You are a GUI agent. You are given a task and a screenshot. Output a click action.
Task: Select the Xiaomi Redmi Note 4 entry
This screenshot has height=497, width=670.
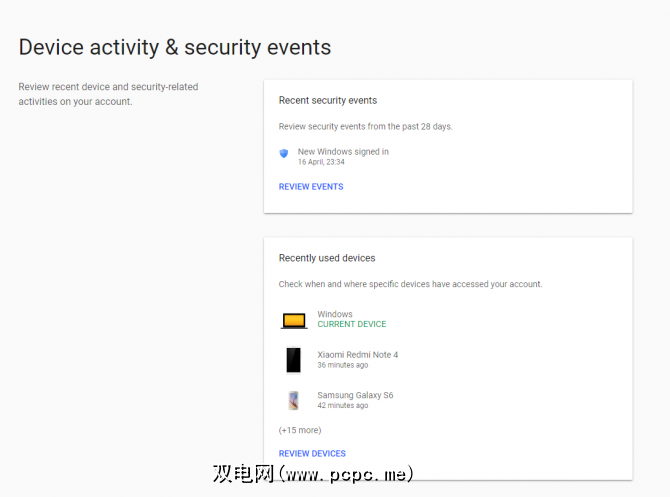coord(357,355)
